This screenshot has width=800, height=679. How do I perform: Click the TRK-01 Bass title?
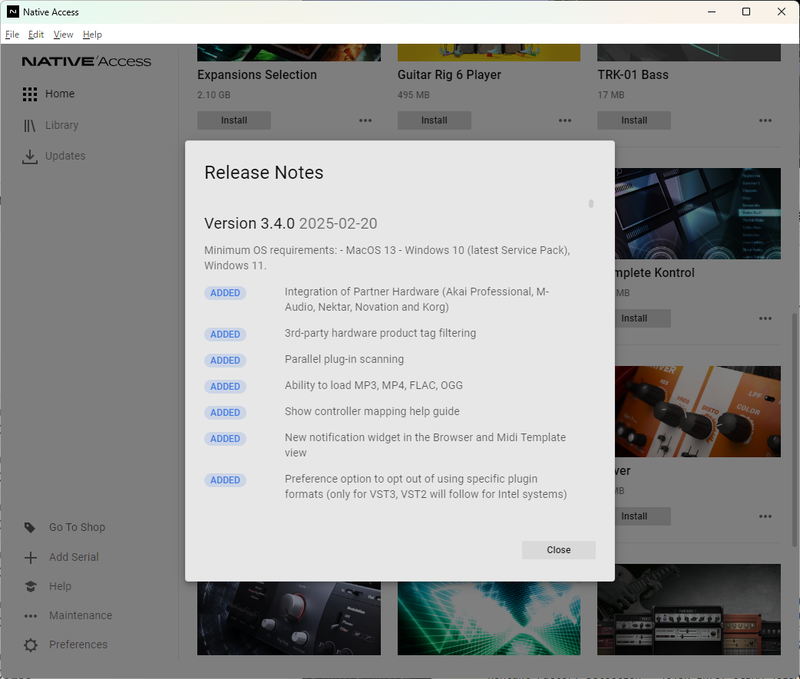[633, 75]
